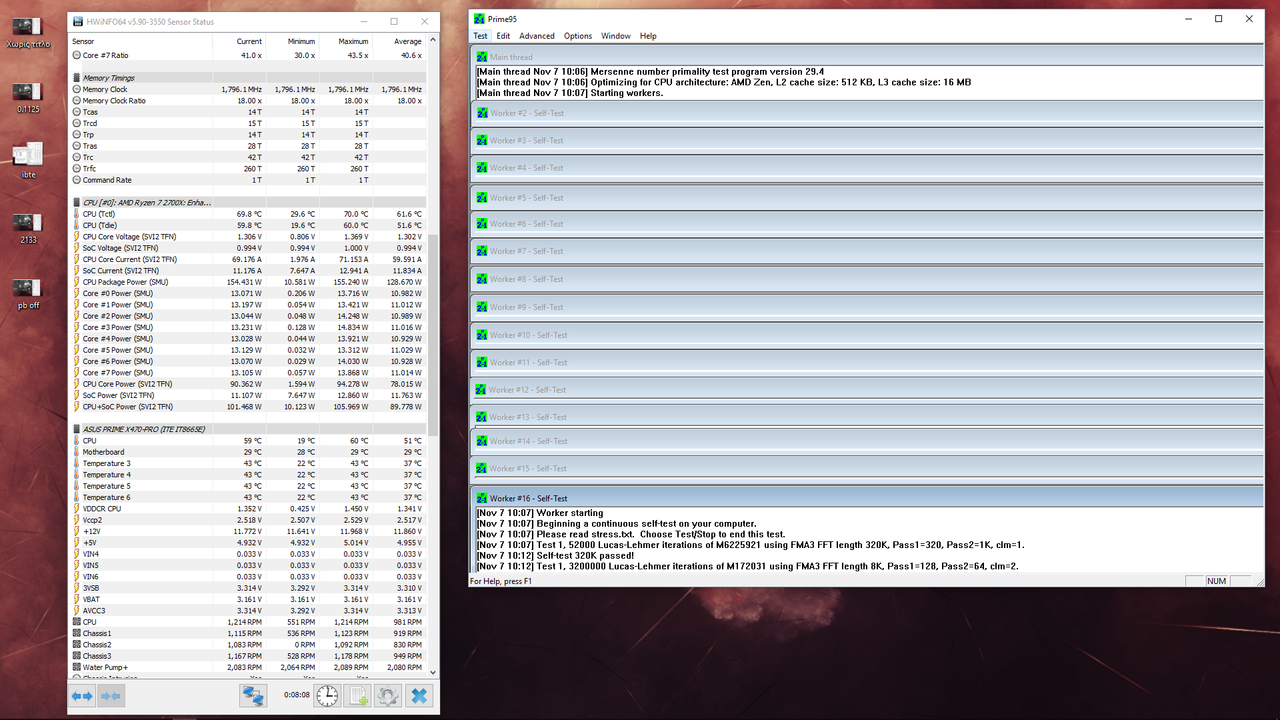1280x720 pixels.
Task: Click clock icon beside Memory Clock row
Action: tap(76, 89)
